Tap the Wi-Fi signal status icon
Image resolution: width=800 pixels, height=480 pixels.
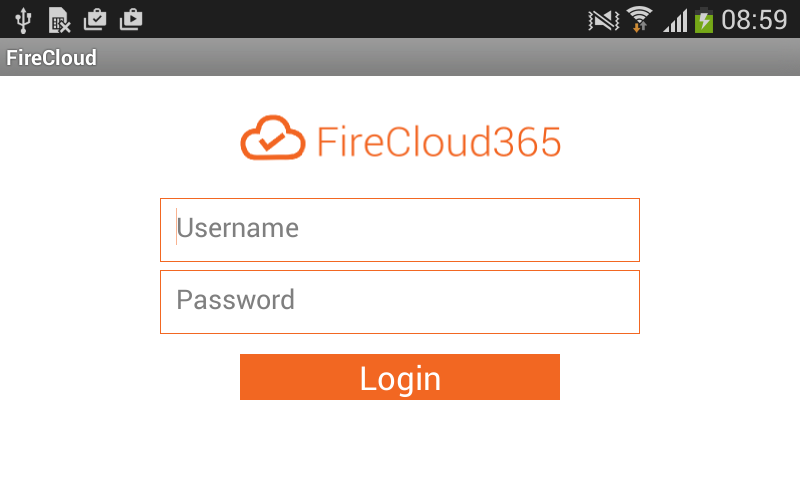(638, 19)
